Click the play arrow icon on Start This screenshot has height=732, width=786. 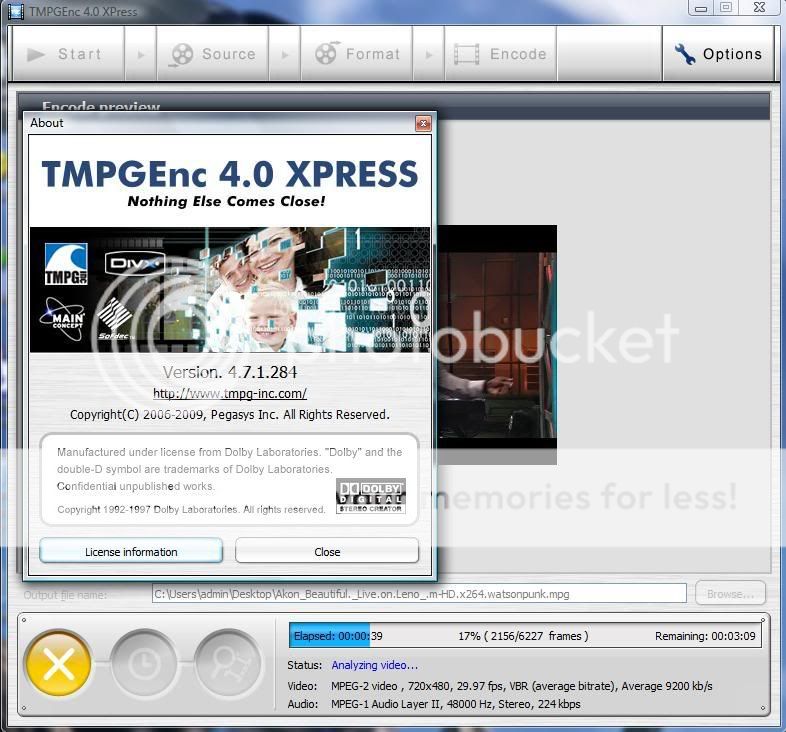pyautogui.click(x=36, y=54)
